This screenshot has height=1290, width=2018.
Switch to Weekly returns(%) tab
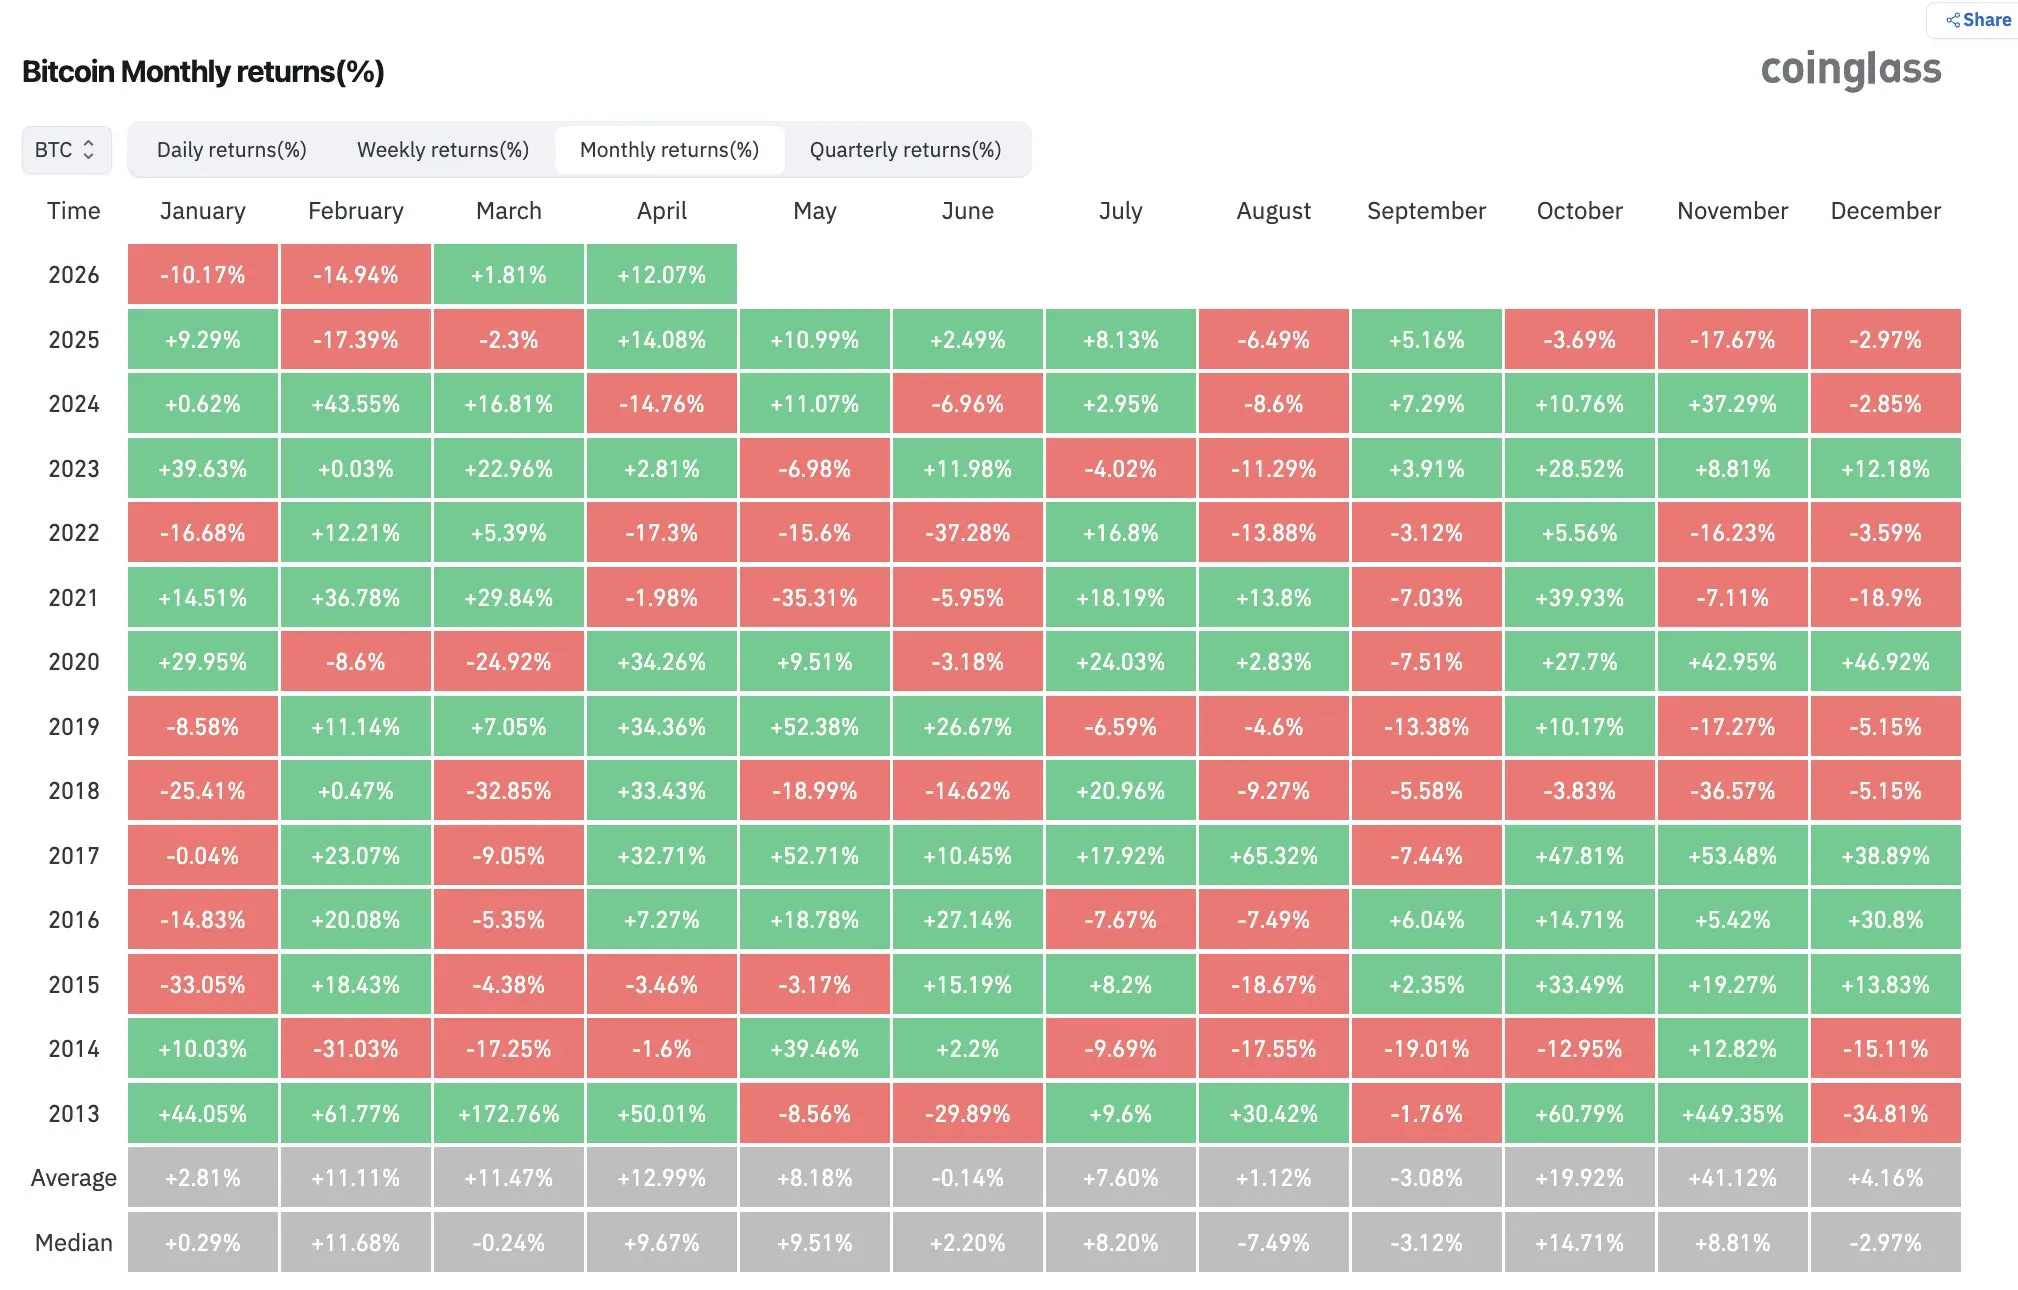coord(443,150)
